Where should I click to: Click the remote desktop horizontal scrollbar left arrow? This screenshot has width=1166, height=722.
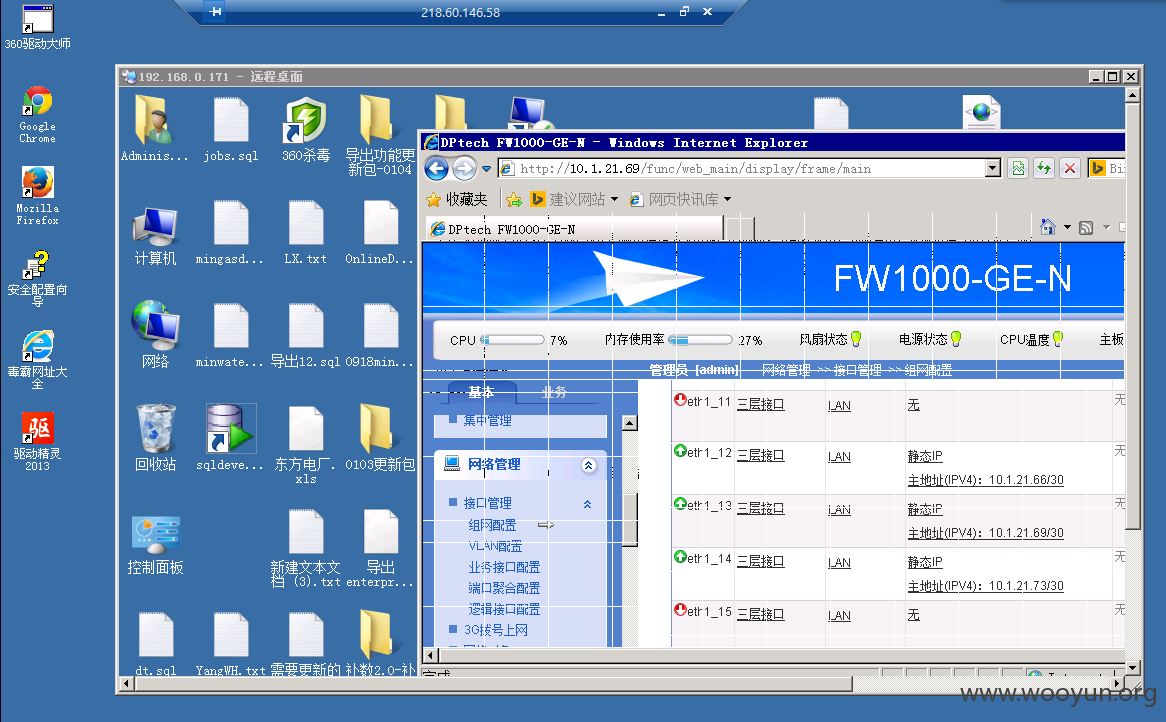coord(126,683)
